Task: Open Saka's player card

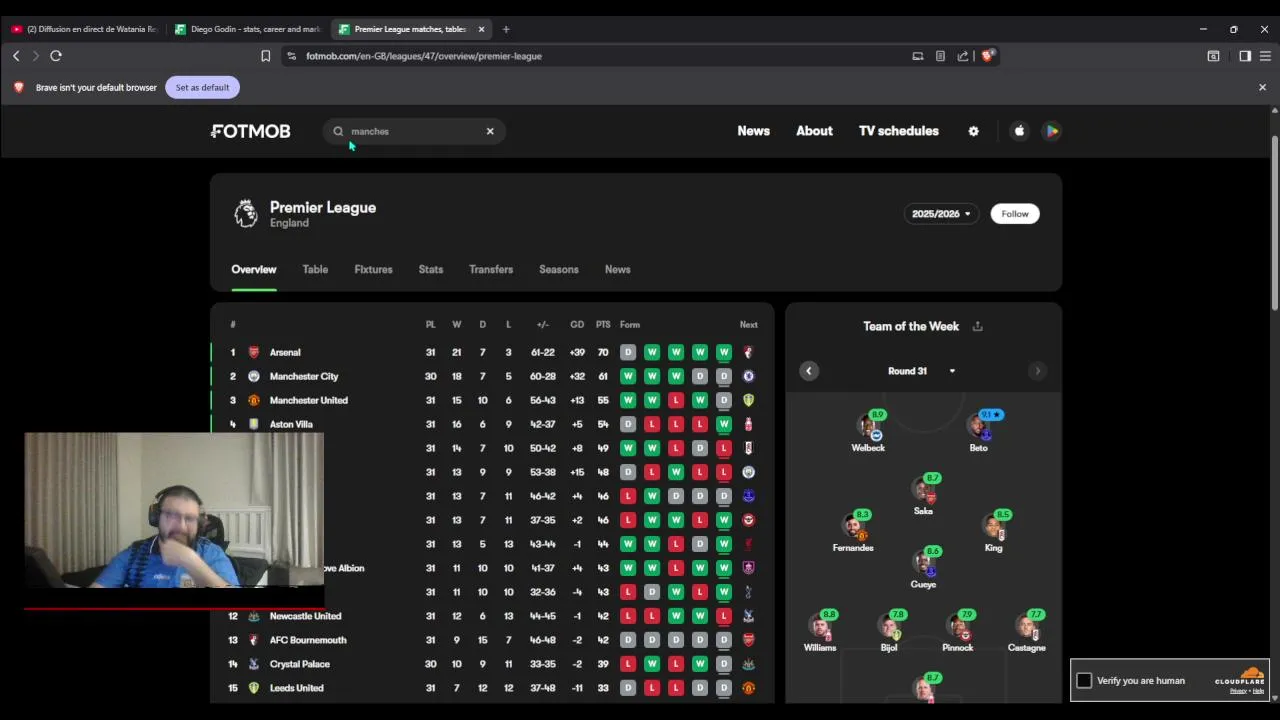Action: [x=923, y=494]
